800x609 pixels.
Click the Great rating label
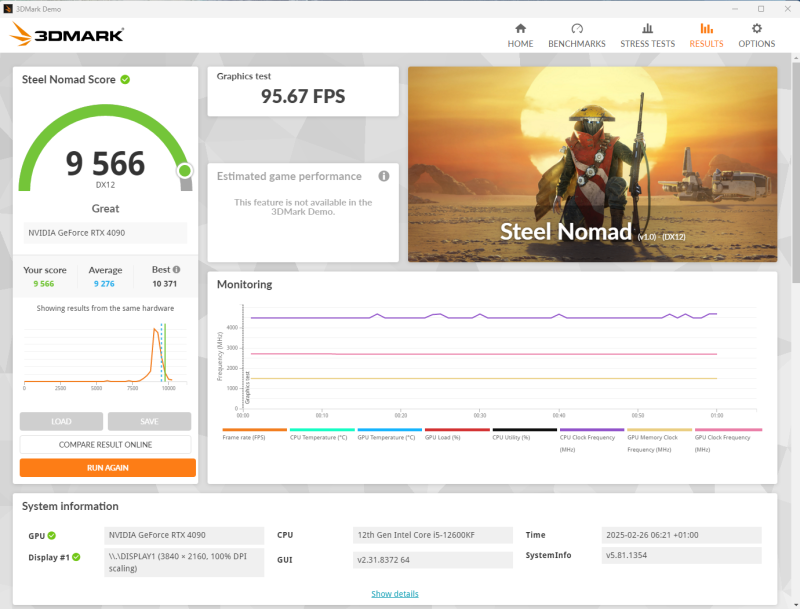point(105,209)
